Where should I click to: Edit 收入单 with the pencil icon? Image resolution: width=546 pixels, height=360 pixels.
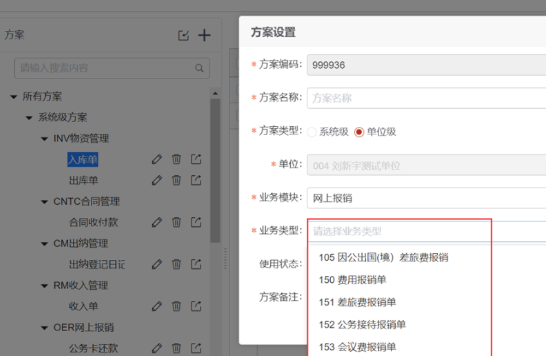157,306
